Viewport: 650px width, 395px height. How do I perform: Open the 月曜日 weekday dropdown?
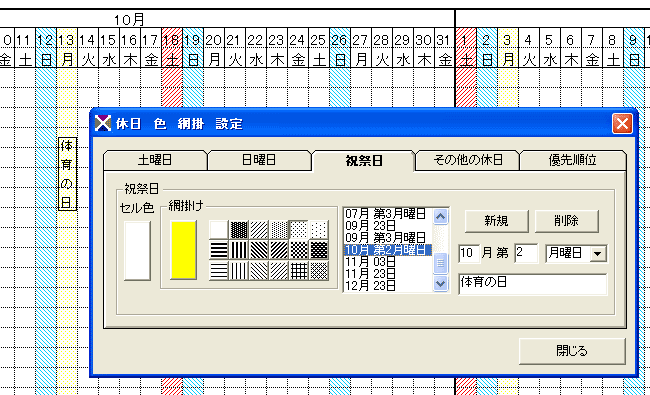pos(598,254)
